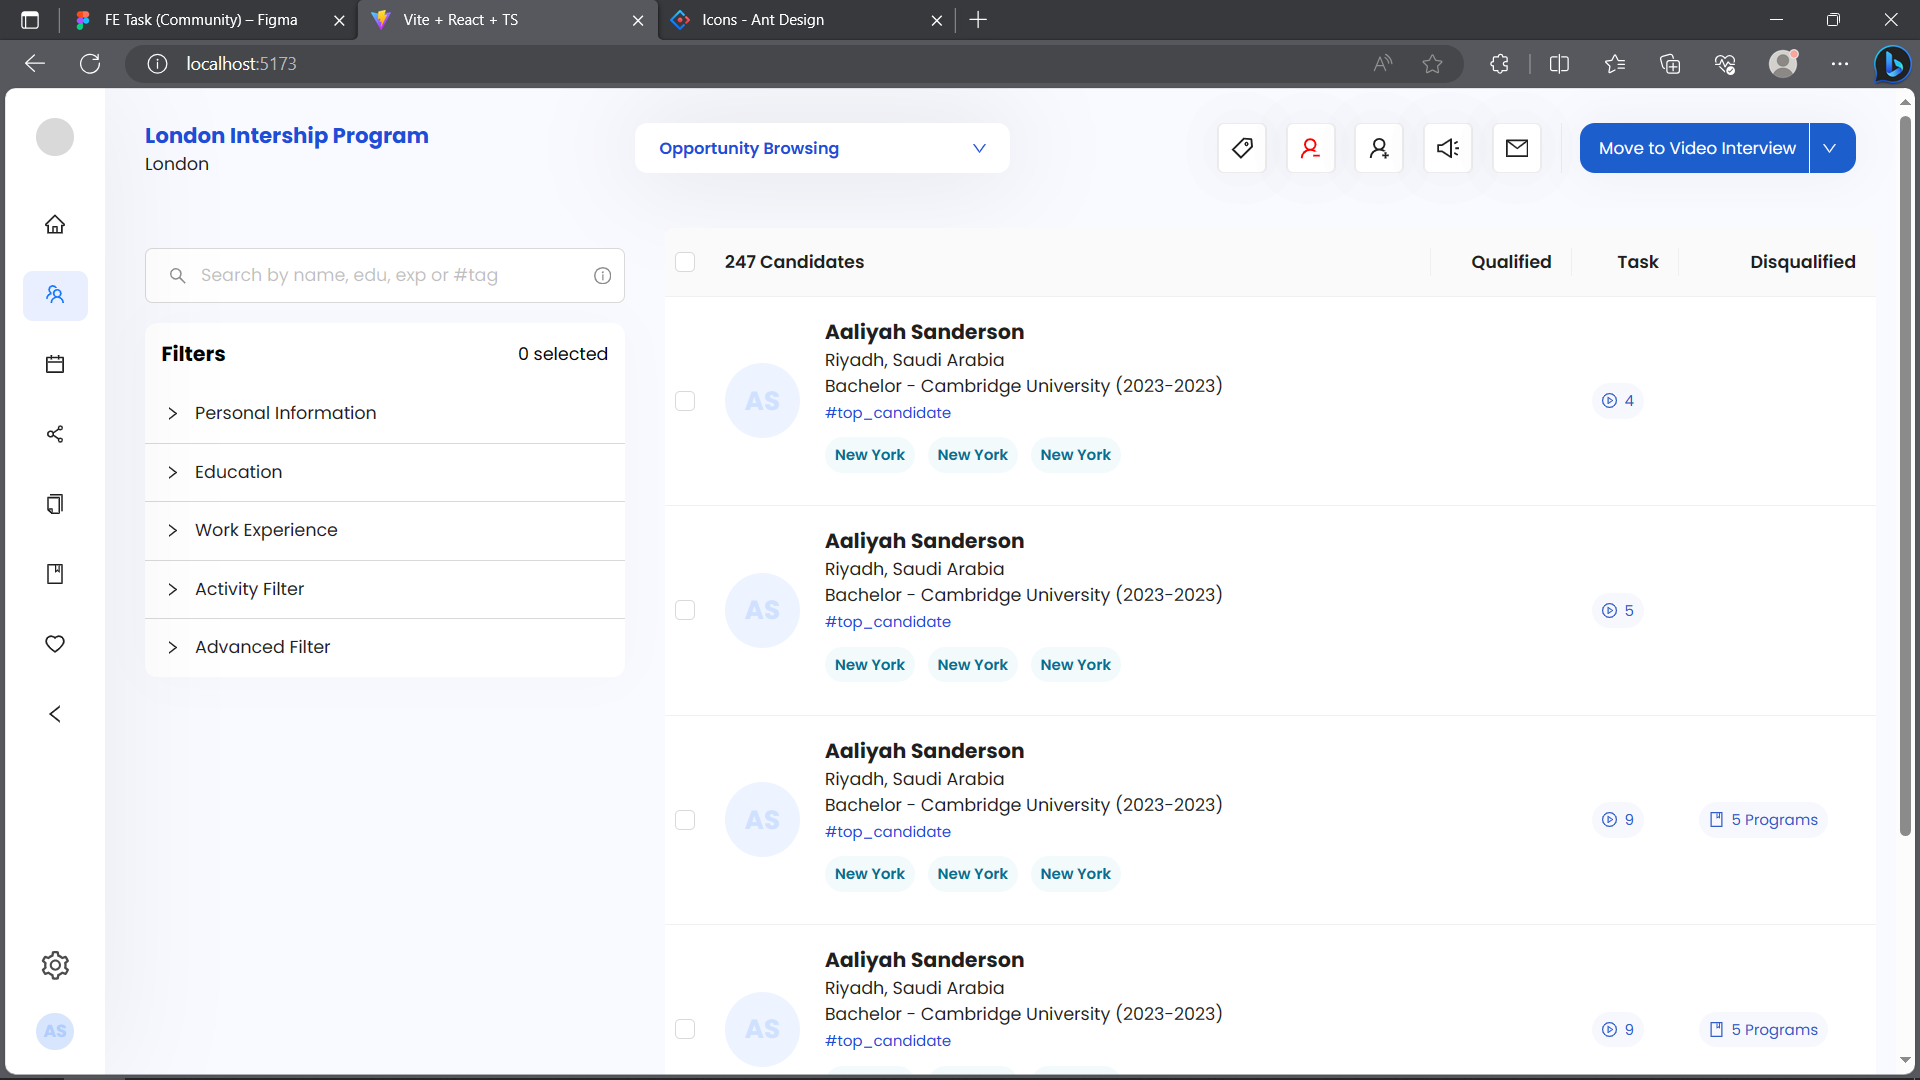Open the #top_candidate tag link
The image size is (1920, 1080).
(x=887, y=412)
